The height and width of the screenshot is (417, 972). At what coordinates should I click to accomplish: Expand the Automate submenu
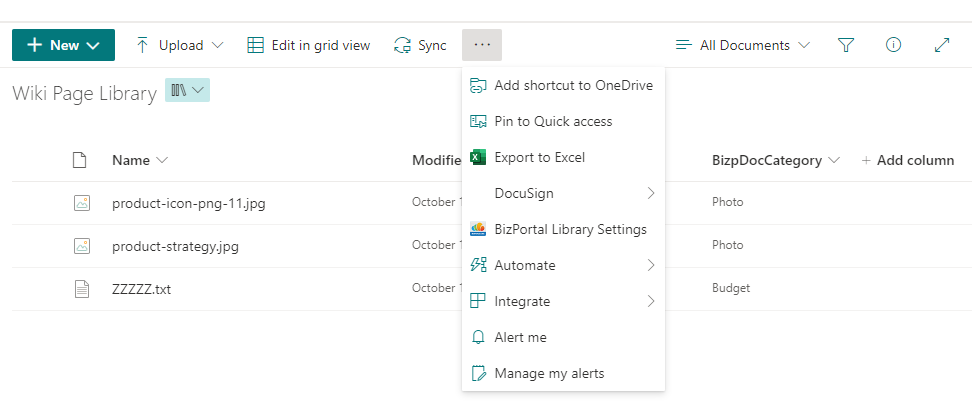[x=563, y=265]
